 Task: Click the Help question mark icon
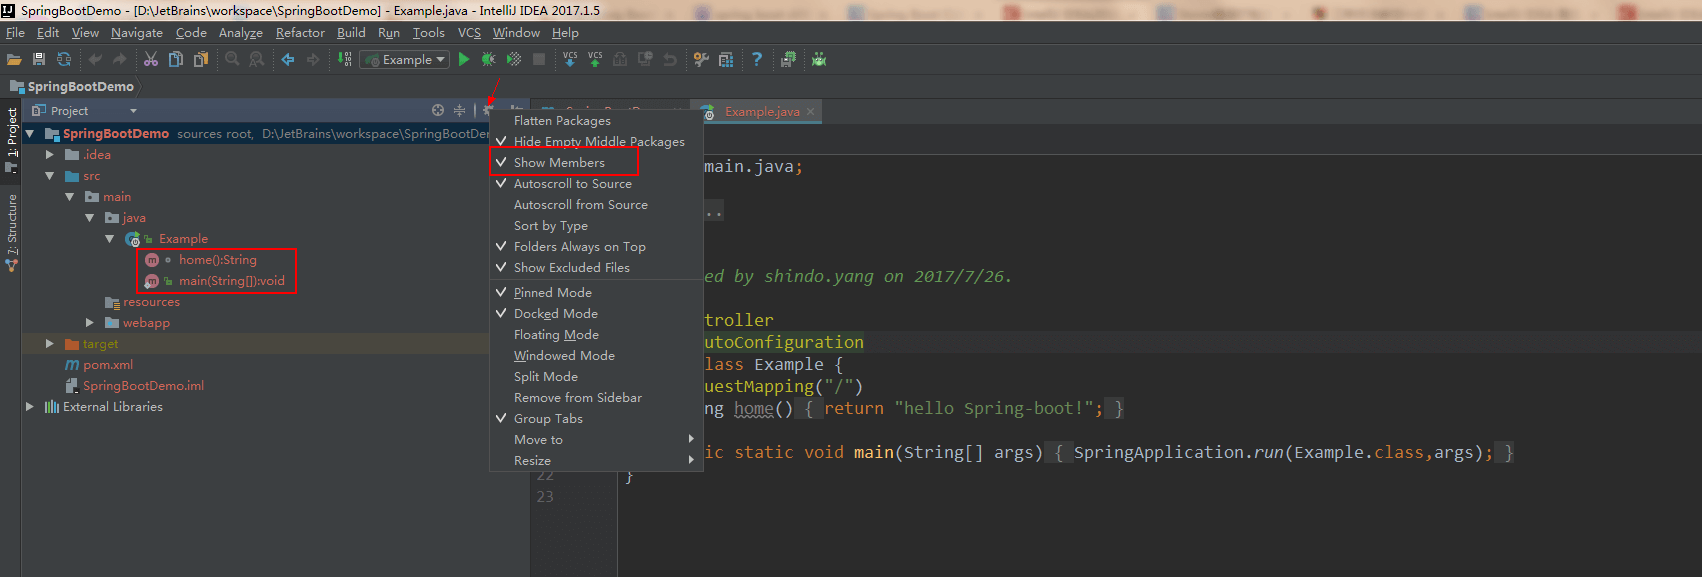(757, 60)
